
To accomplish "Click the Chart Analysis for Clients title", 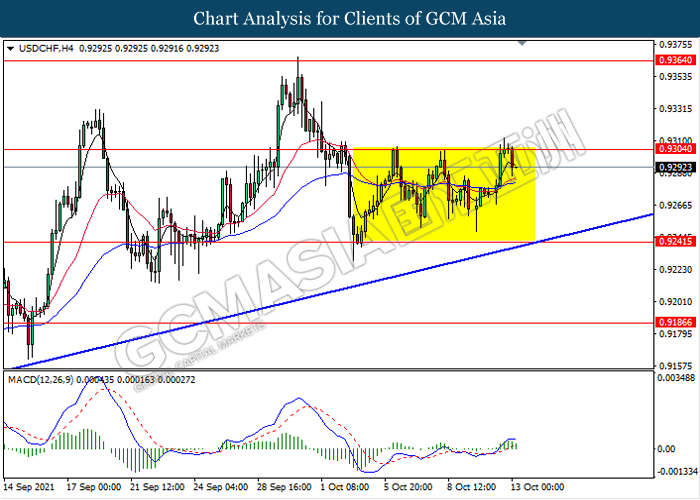I will point(350,18).
